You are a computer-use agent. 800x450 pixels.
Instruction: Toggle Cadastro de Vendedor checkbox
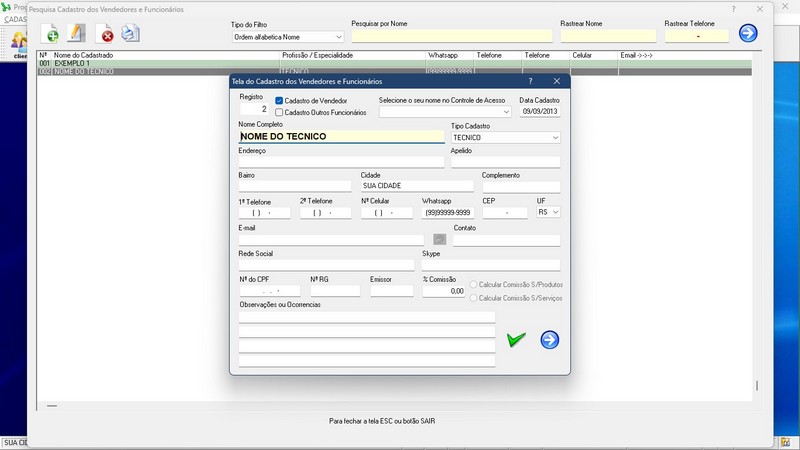pos(279,101)
